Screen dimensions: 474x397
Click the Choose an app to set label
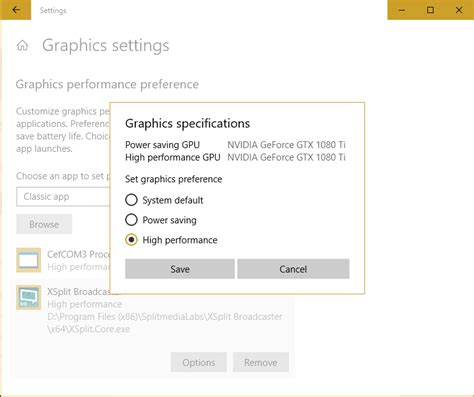click(63, 176)
